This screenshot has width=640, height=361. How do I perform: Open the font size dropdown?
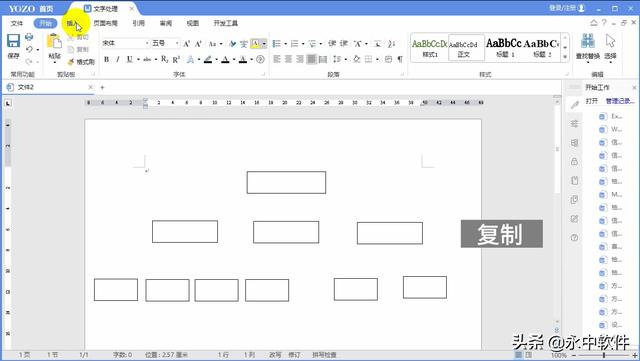[177, 43]
